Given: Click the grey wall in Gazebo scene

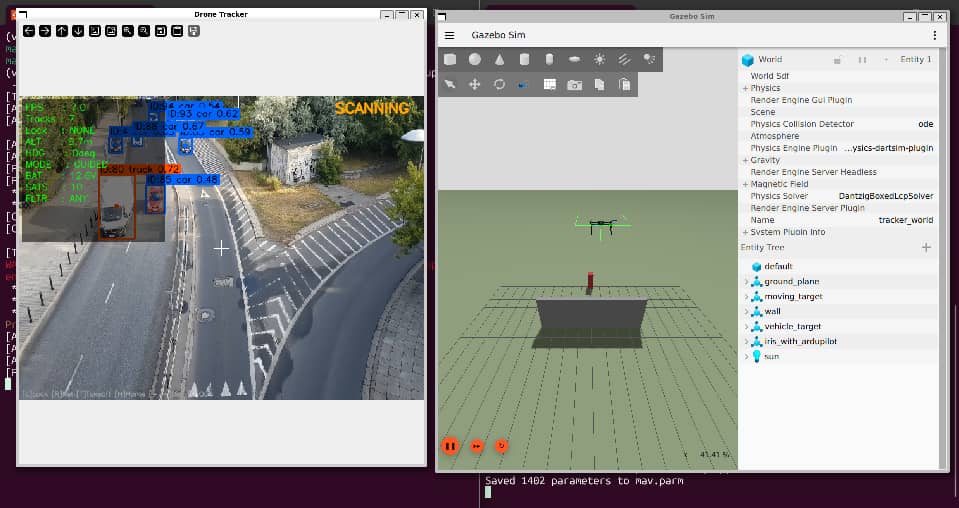Looking at the screenshot, I should (x=591, y=315).
